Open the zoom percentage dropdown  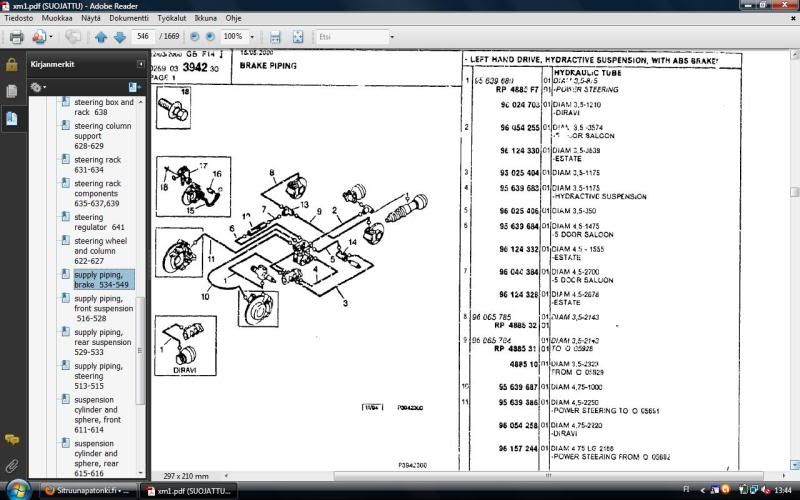point(252,37)
